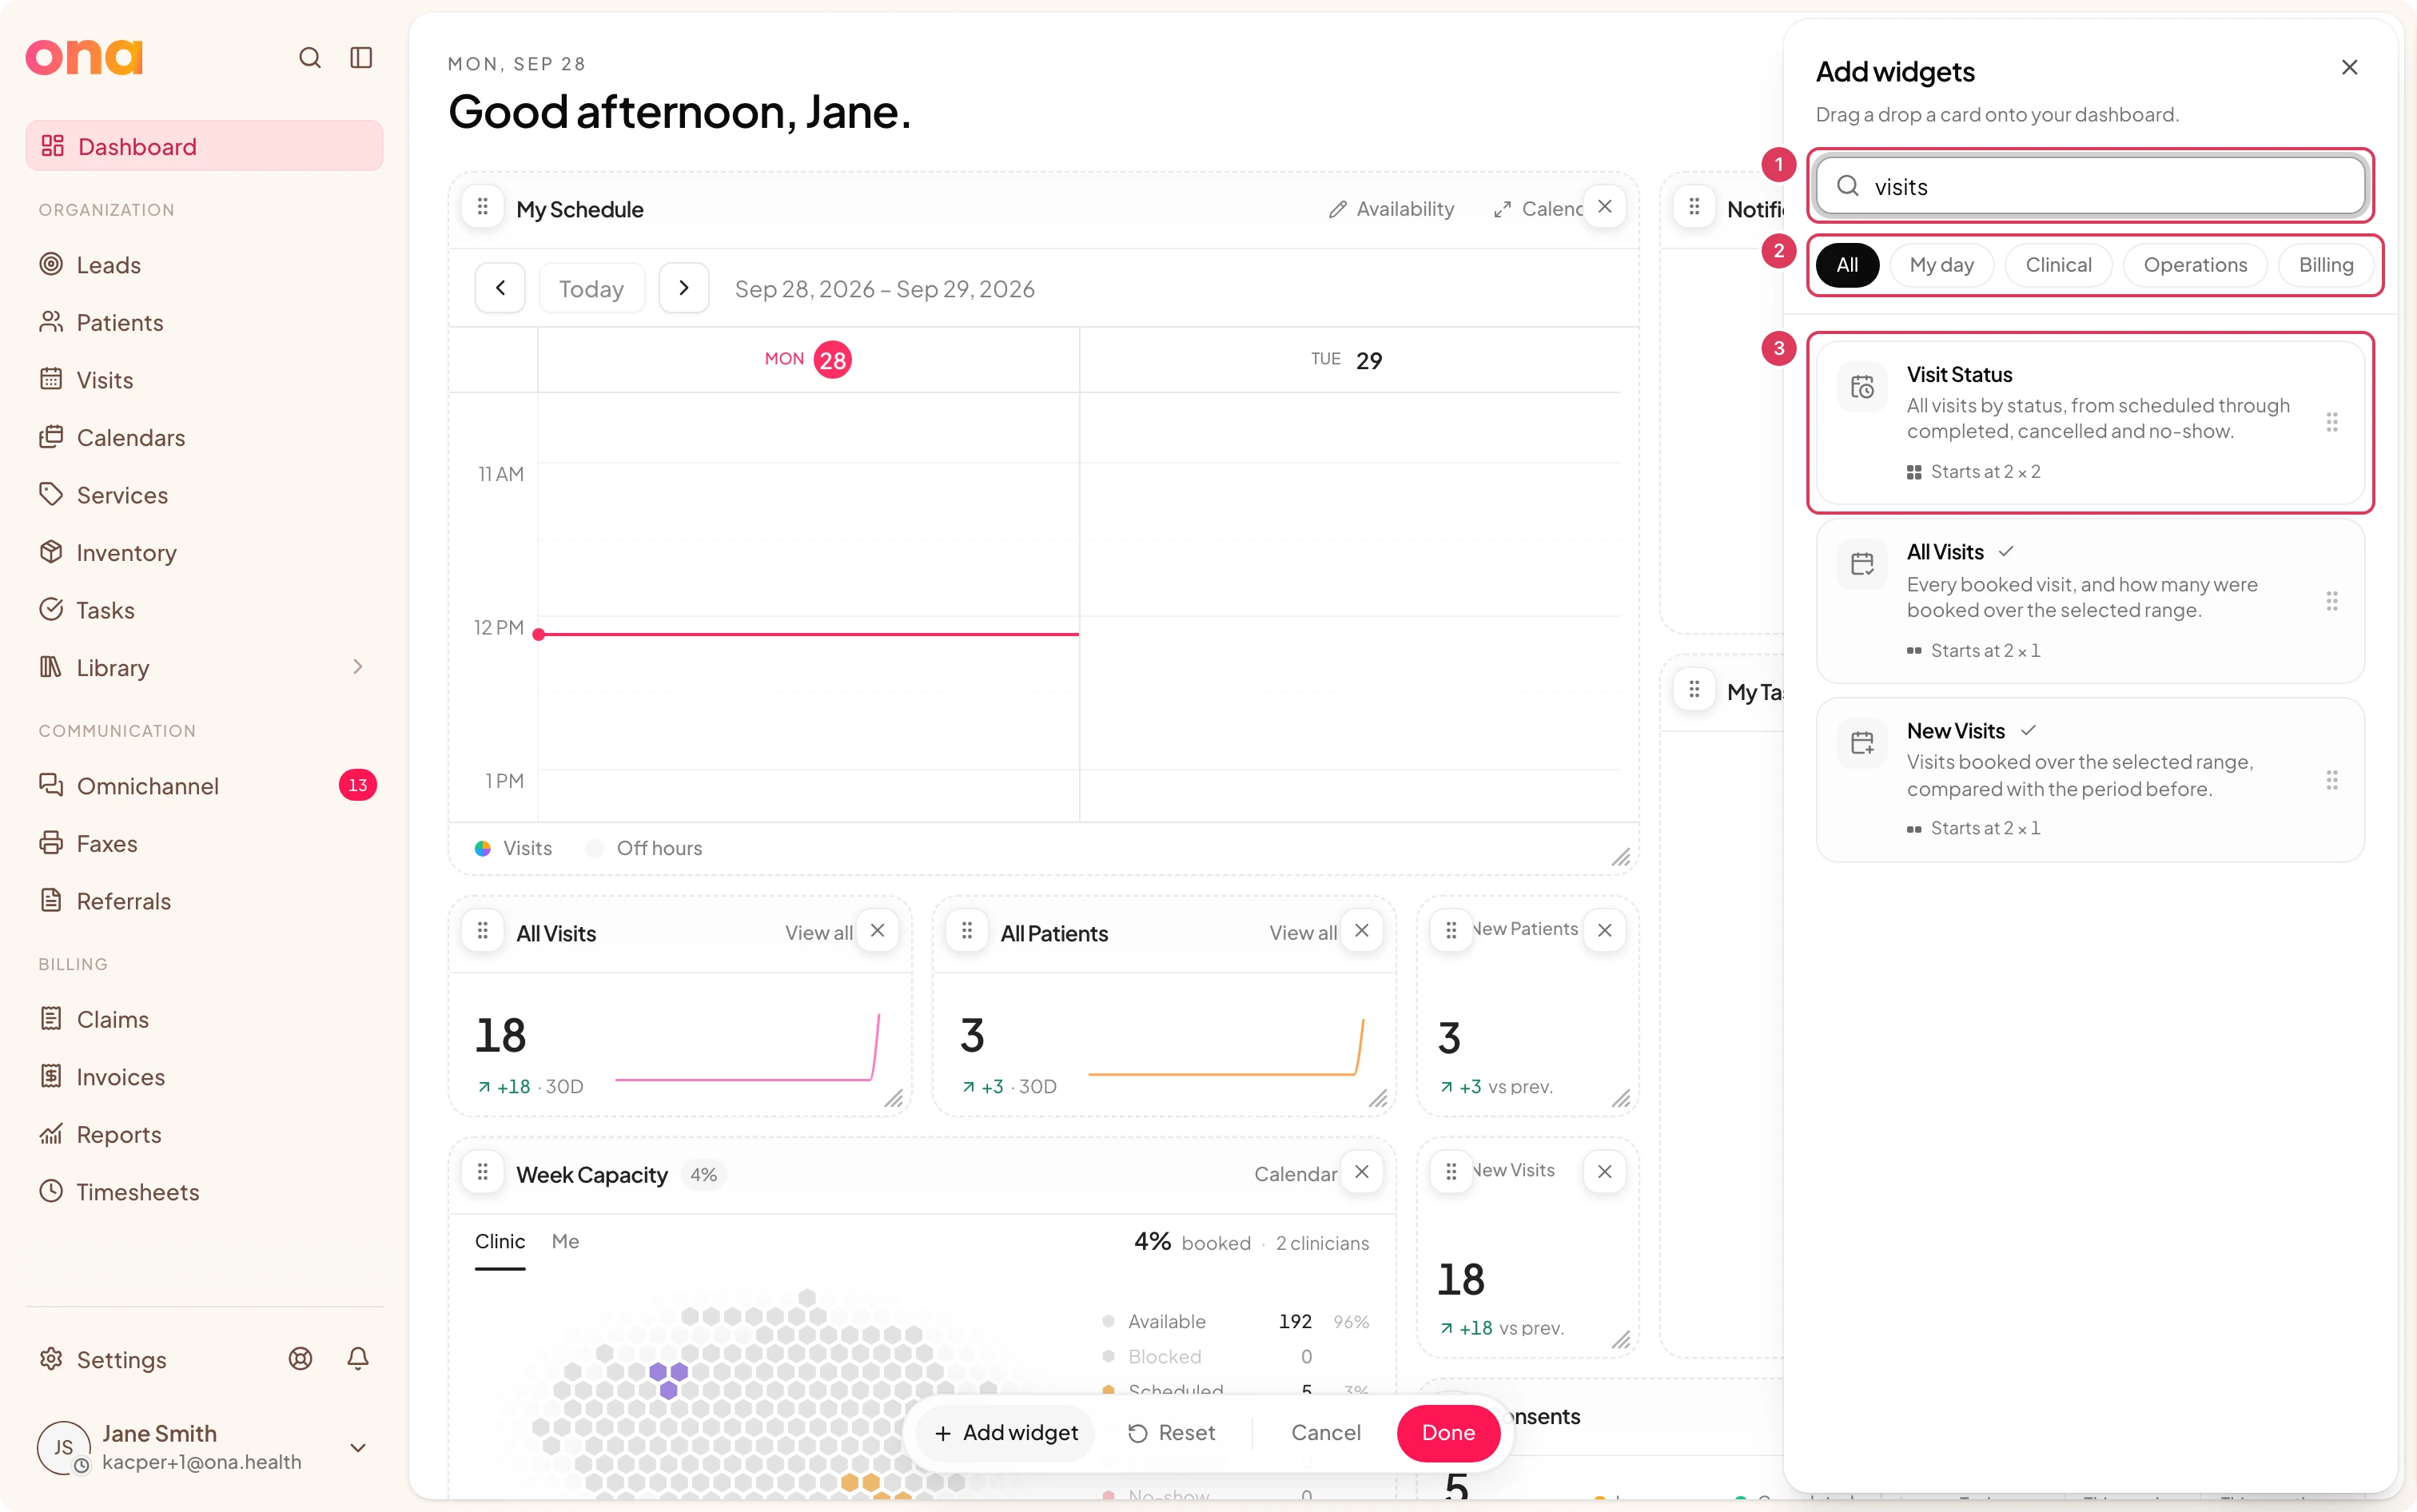Click the Omnichannel chat icon
The image size is (2417, 1512).
51,785
